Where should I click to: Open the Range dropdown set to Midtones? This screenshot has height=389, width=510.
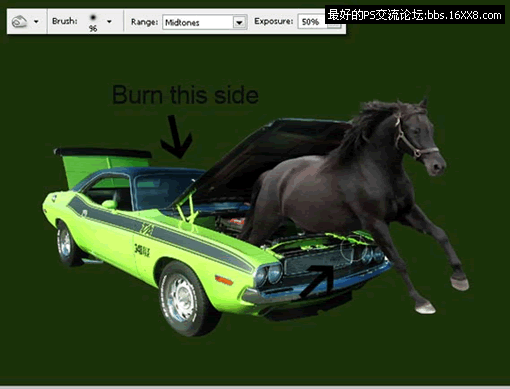tap(205, 22)
